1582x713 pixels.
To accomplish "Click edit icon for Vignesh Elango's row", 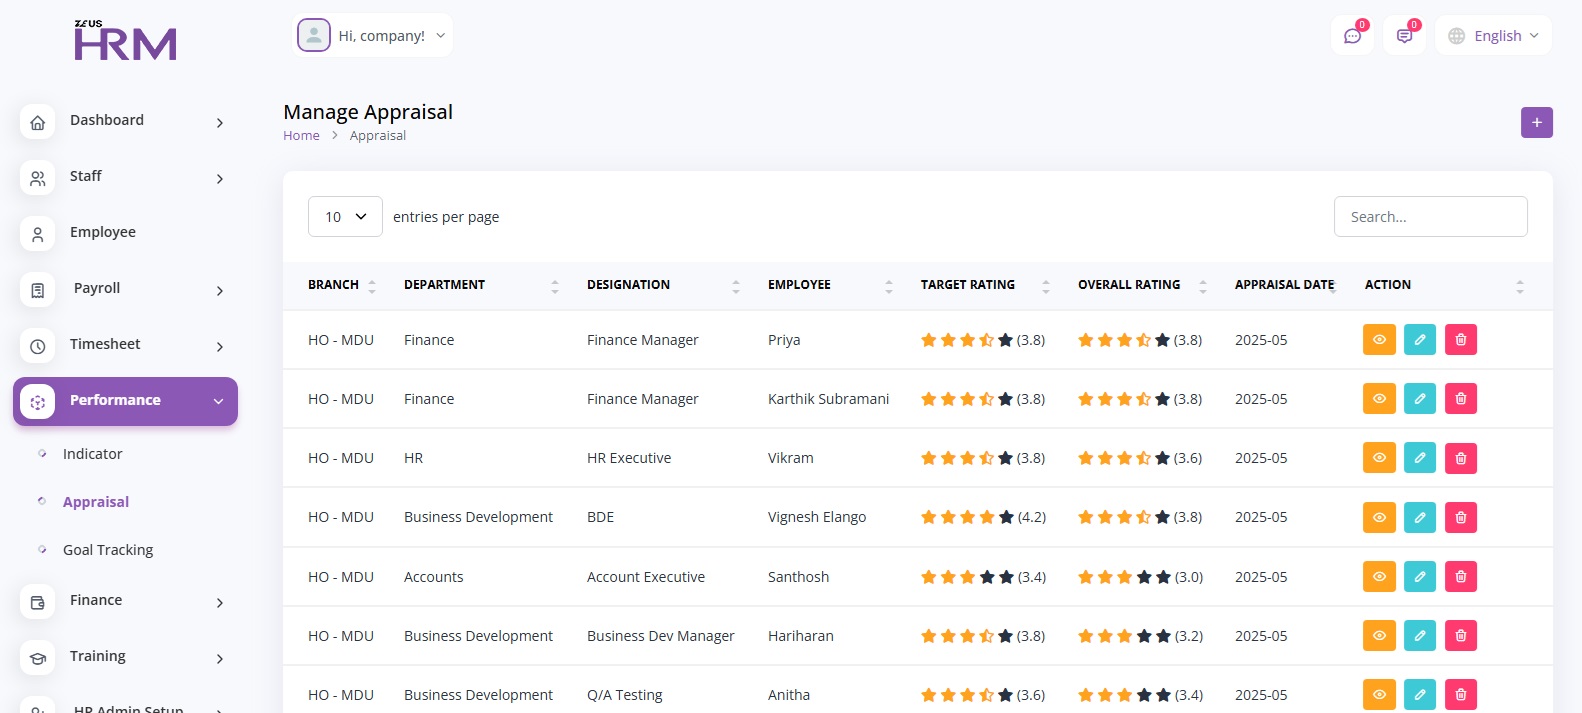I will (1419, 517).
